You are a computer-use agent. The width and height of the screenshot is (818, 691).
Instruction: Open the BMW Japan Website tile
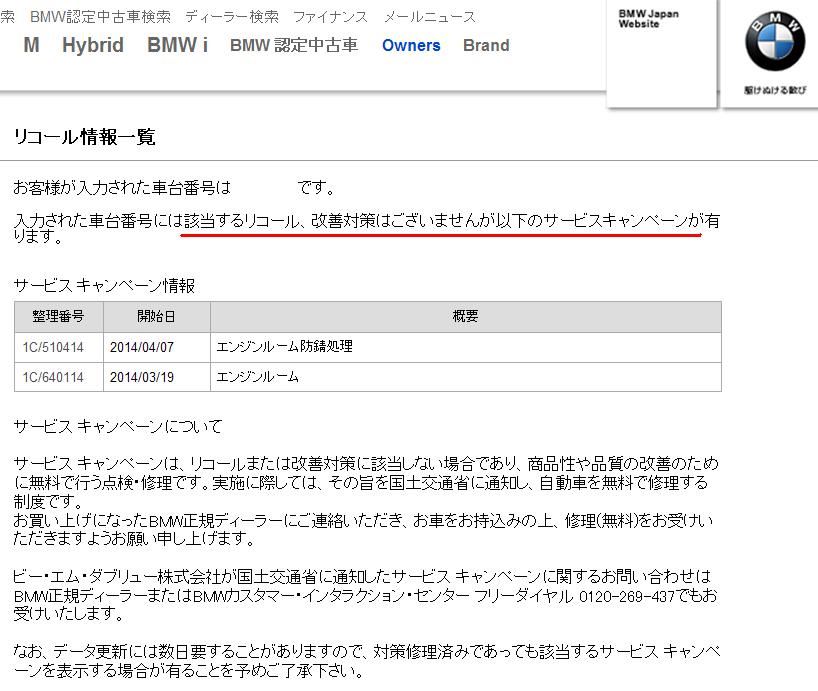(661, 53)
